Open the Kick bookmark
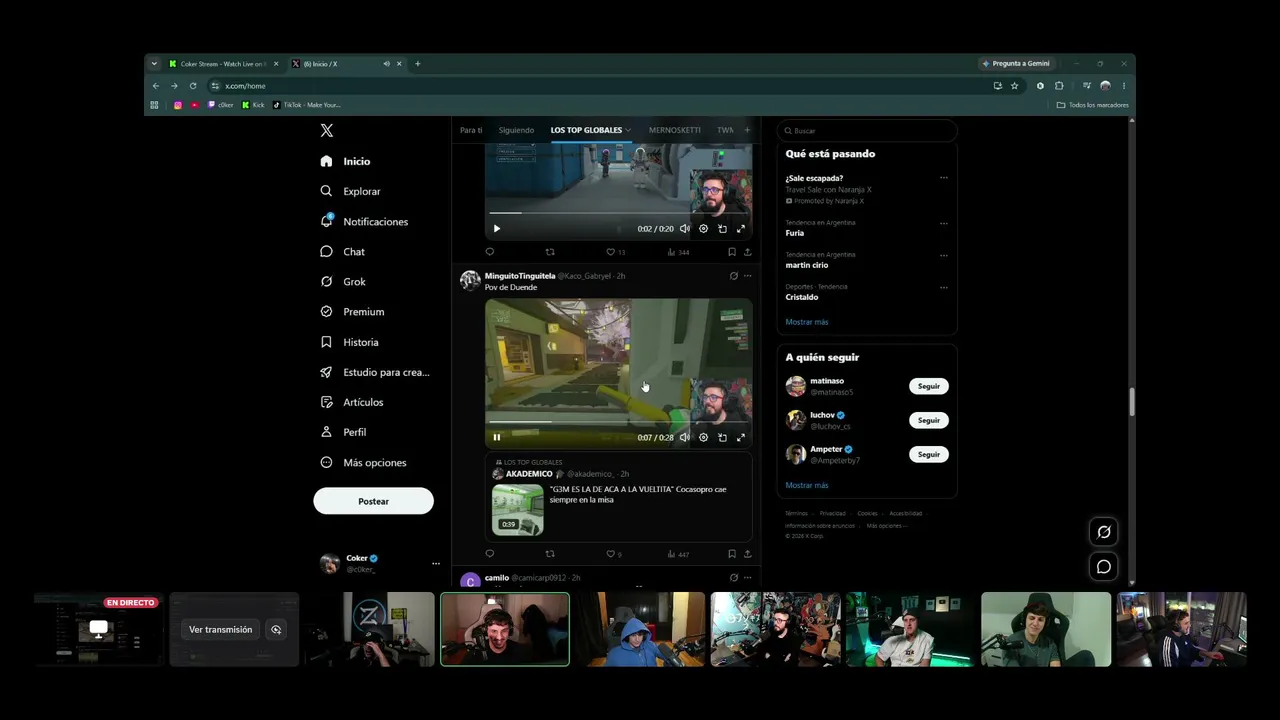Image resolution: width=1280 pixels, height=720 pixels. pos(253,105)
